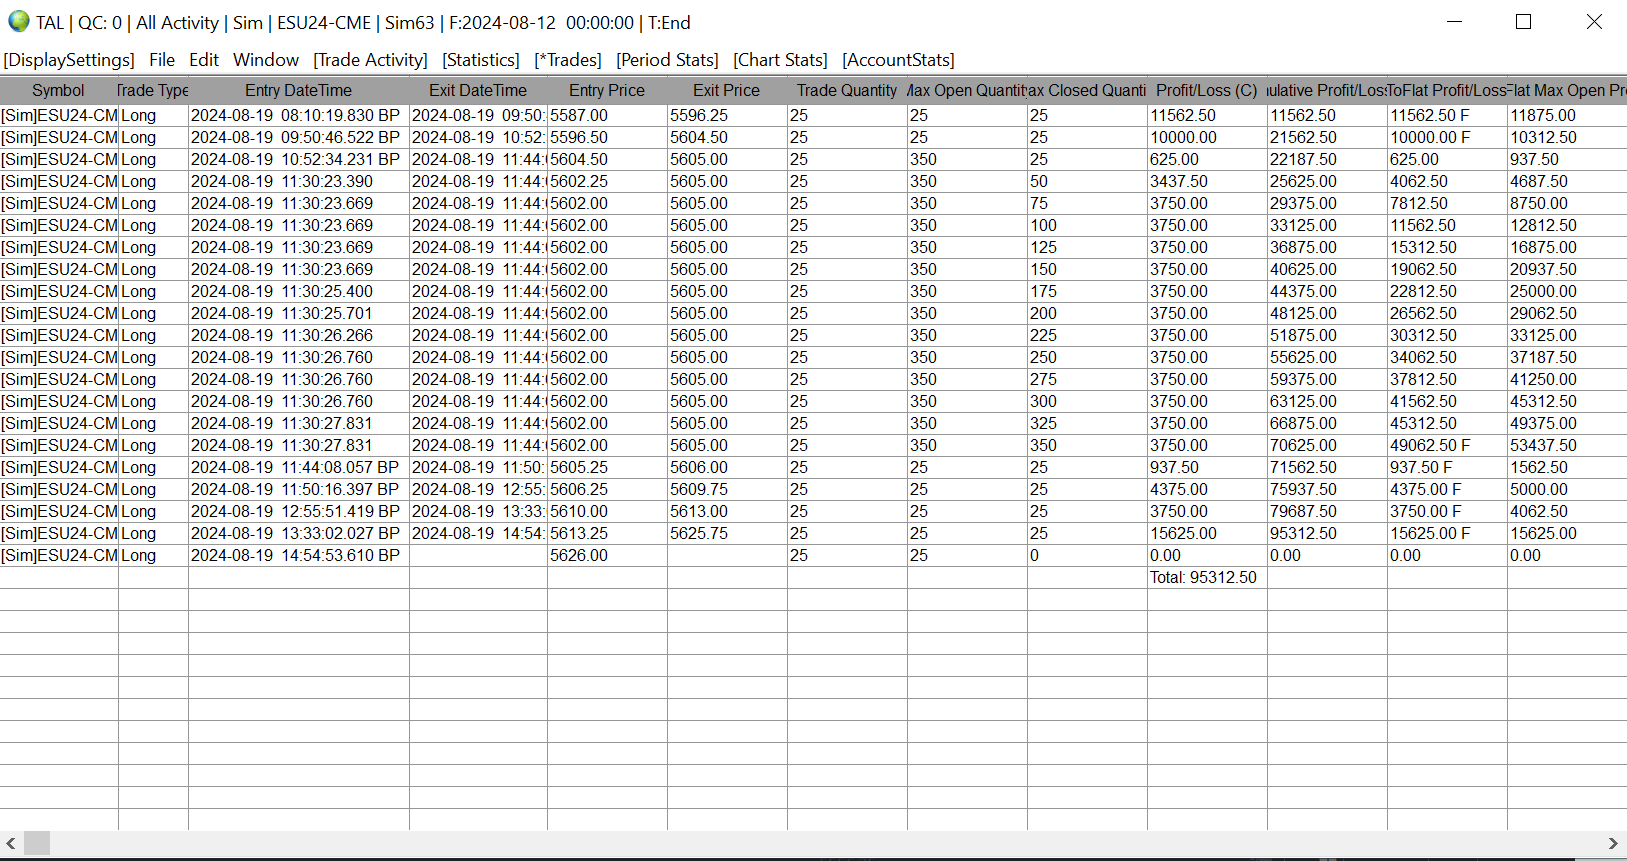Select entry time 10:52:34.231 BP cell
The image size is (1627, 861).
click(299, 159)
